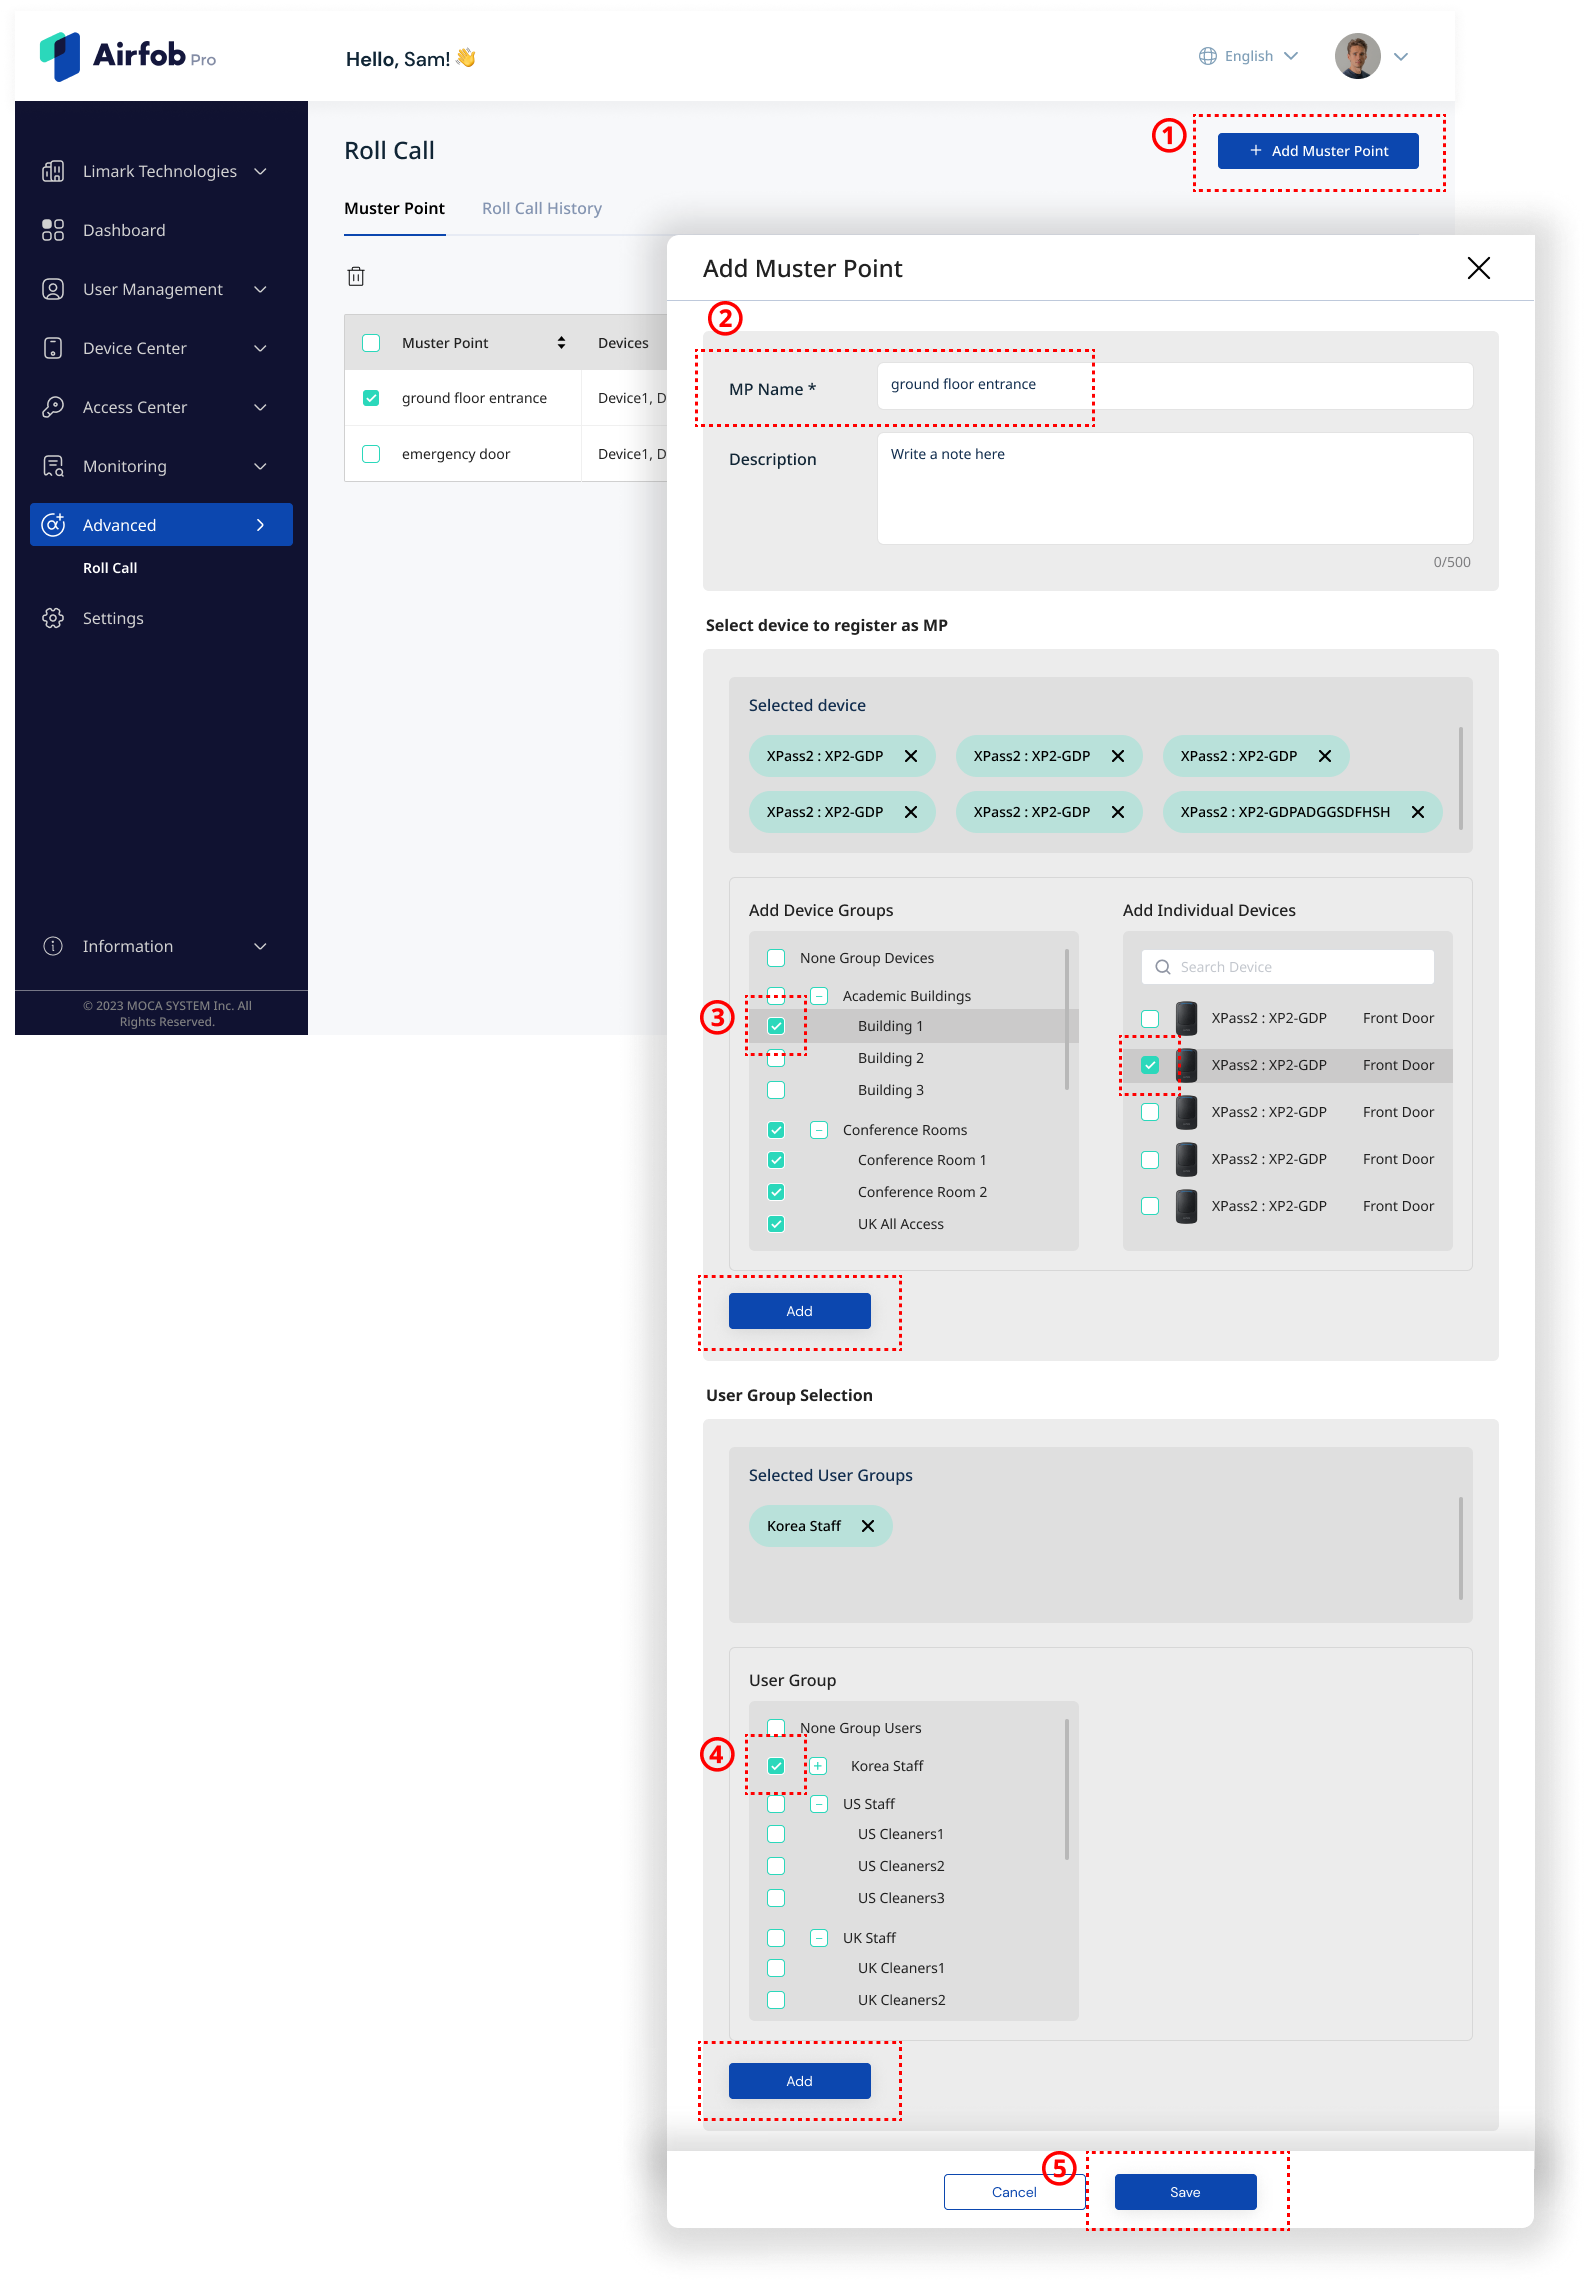Collapse Conference Rooms tree group

819,1130
